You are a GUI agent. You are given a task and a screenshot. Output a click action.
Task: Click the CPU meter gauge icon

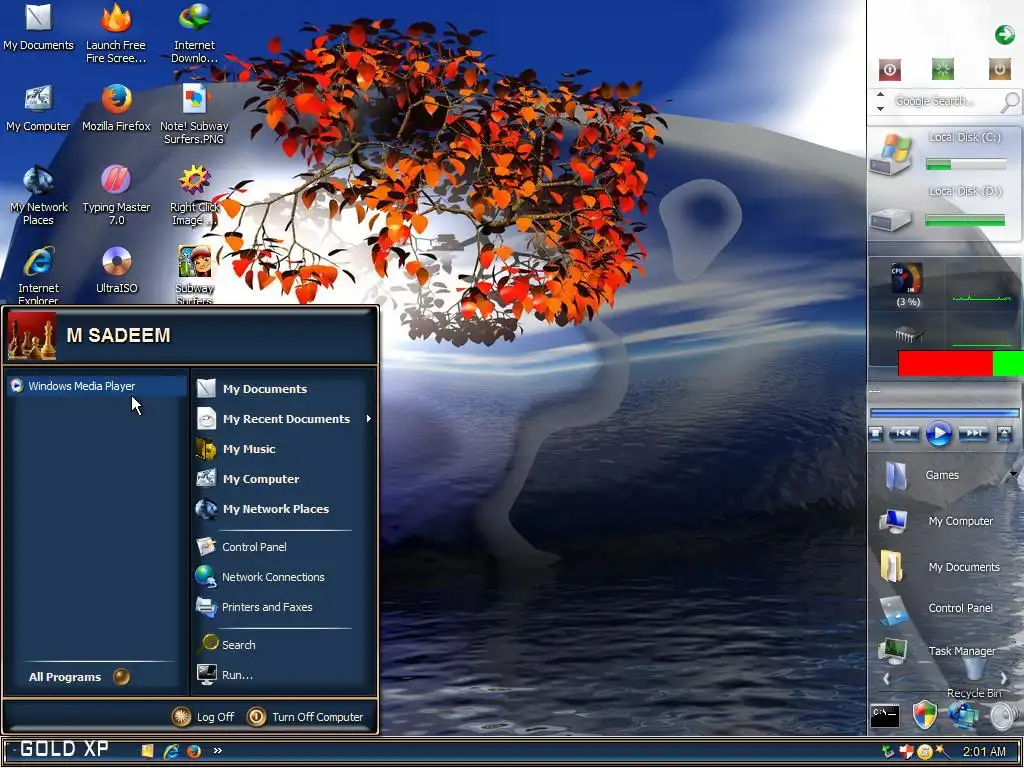point(907,279)
